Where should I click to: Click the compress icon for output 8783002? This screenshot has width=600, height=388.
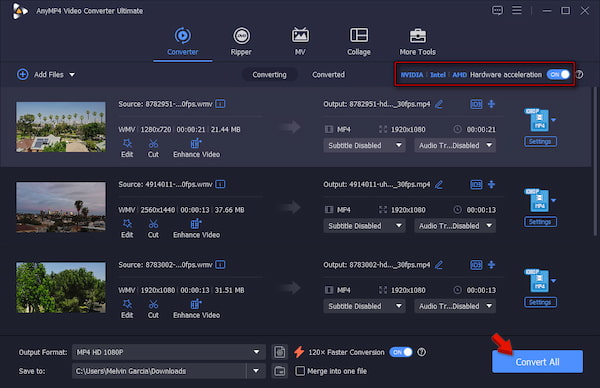pyautogui.click(x=492, y=265)
